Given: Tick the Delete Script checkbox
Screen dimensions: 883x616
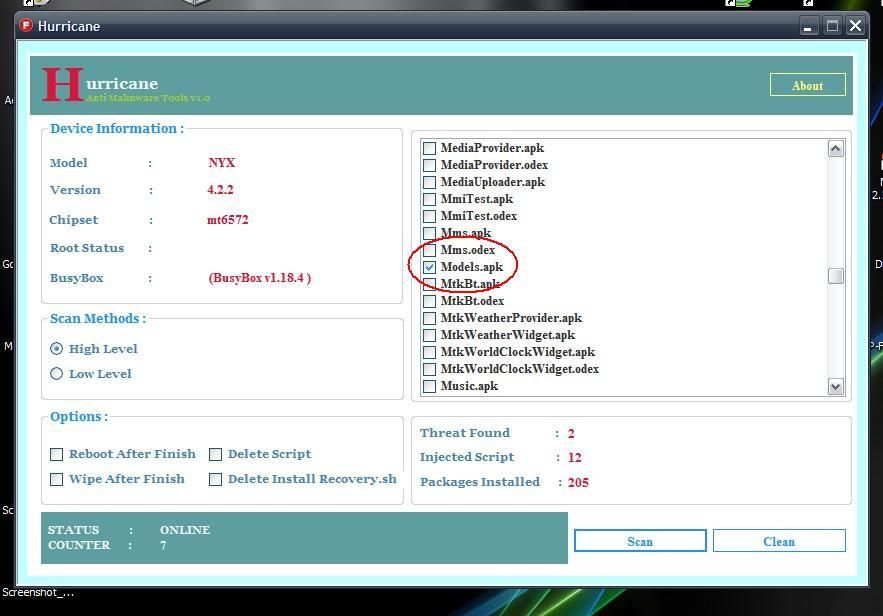Looking at the screenshot, I should pyautogui.click(x=215, y=454).
